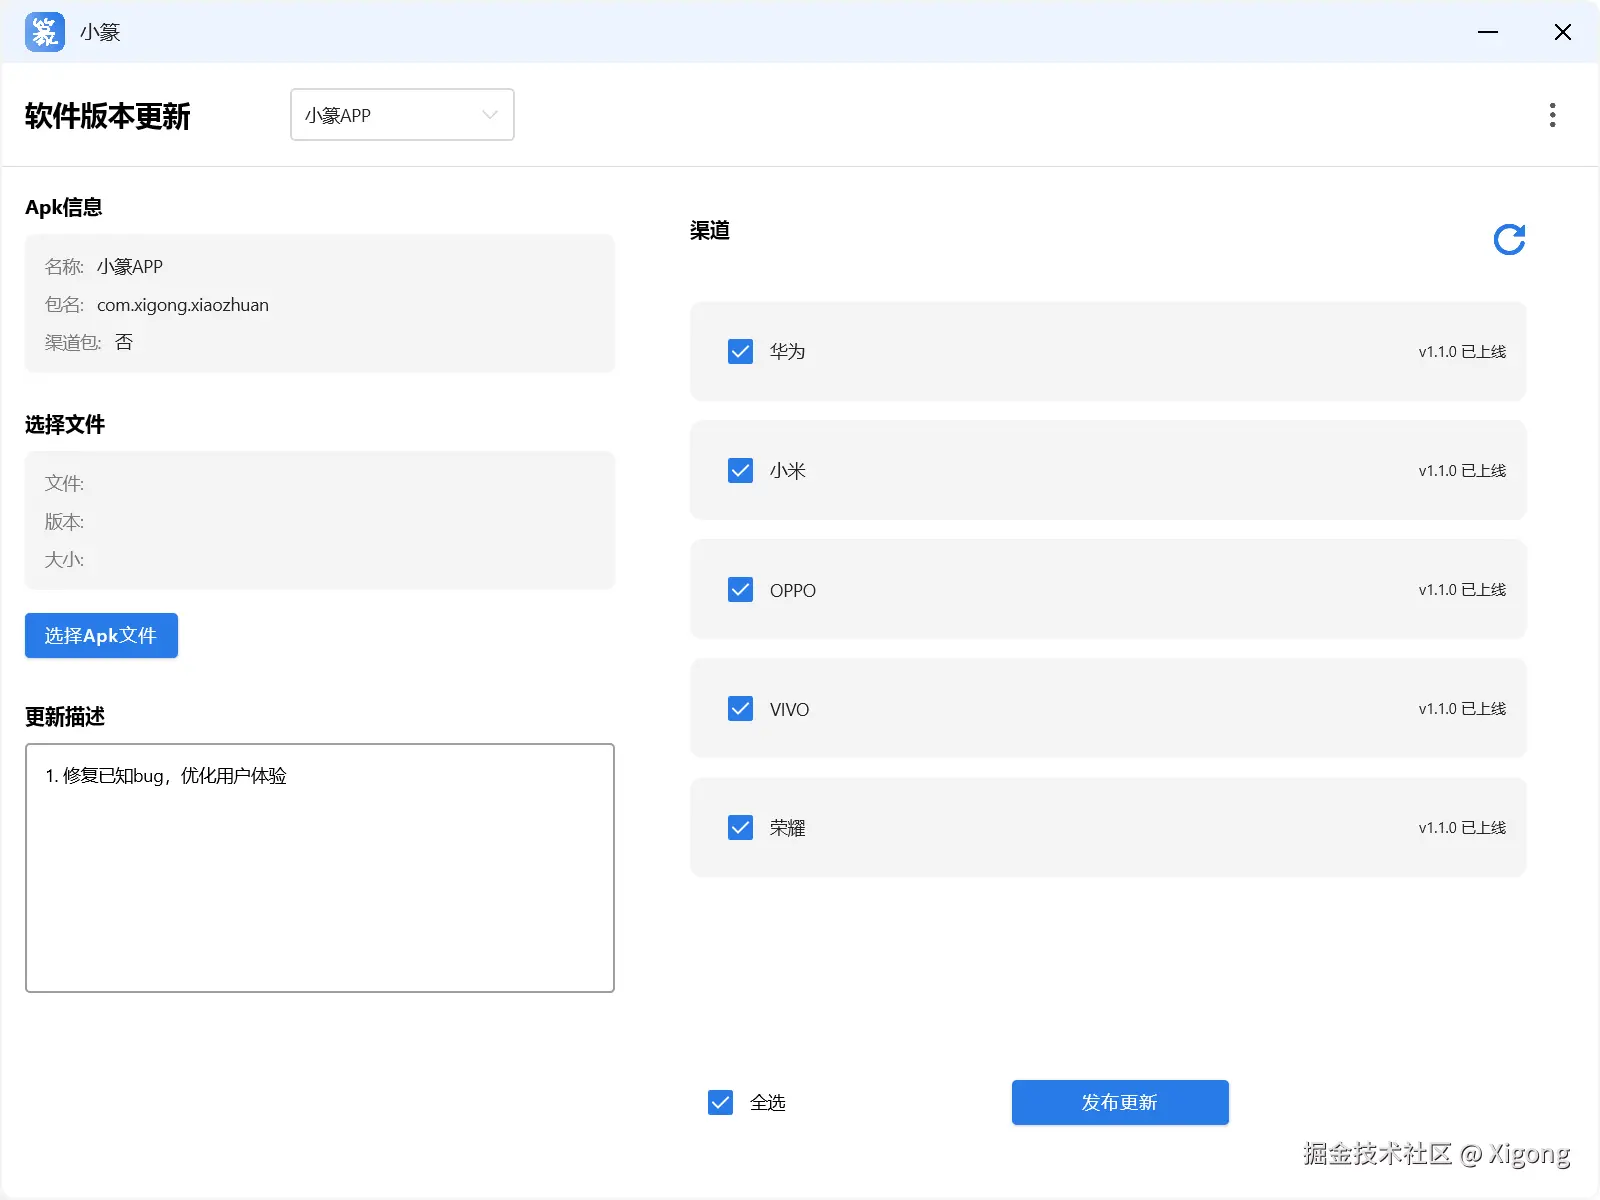Uncheck the 小米 channel checkbox

[740, 471]
